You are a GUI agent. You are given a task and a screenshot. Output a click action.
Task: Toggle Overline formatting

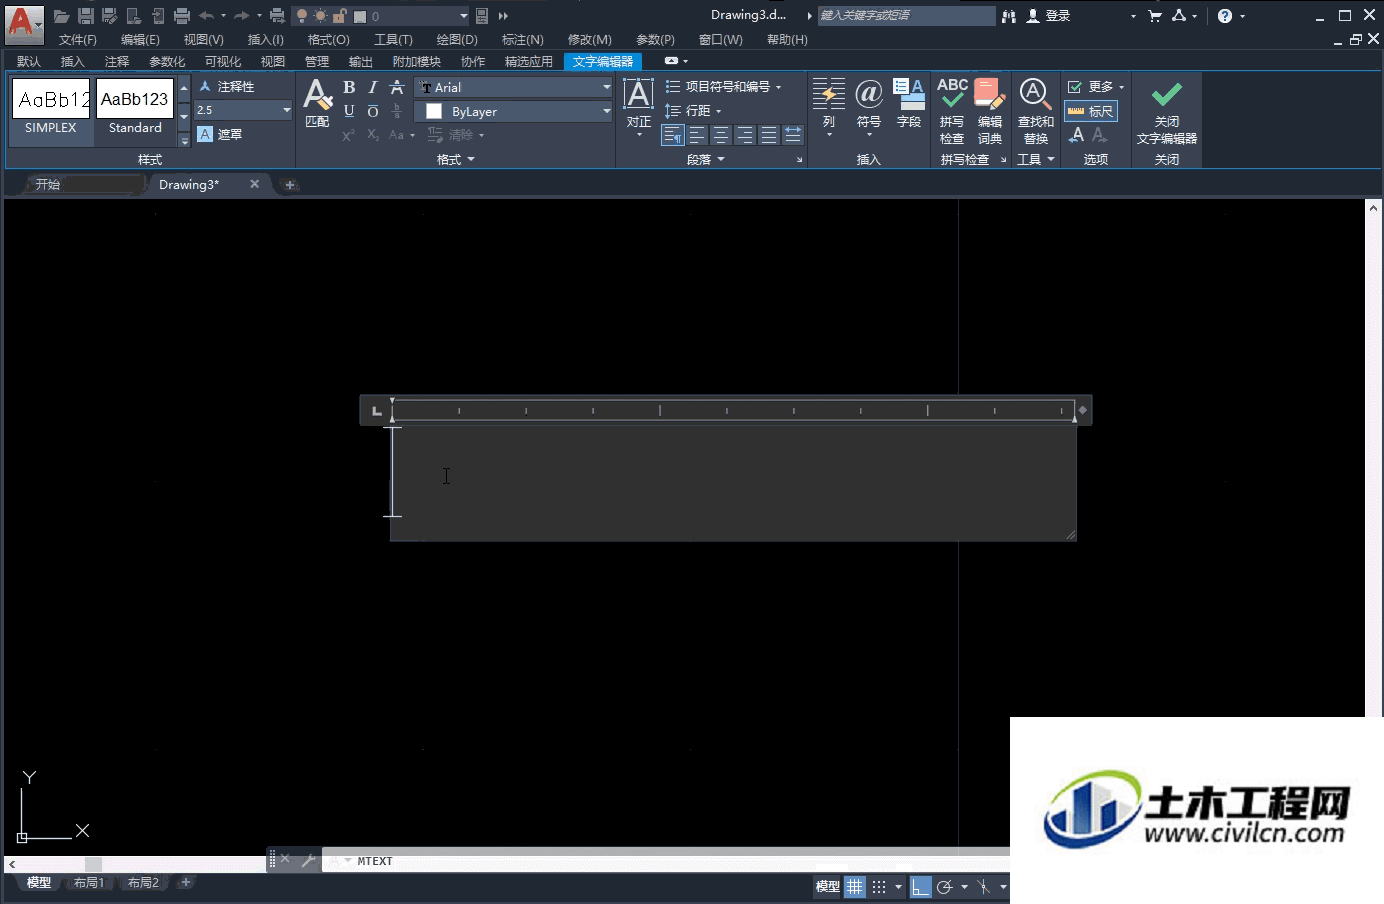tap(373, 111)
